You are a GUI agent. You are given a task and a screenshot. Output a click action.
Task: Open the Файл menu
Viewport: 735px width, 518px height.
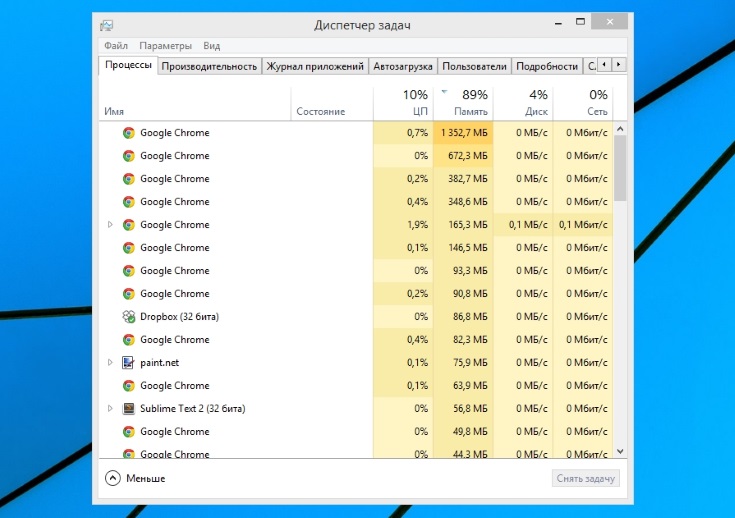[x=116, y=46]
